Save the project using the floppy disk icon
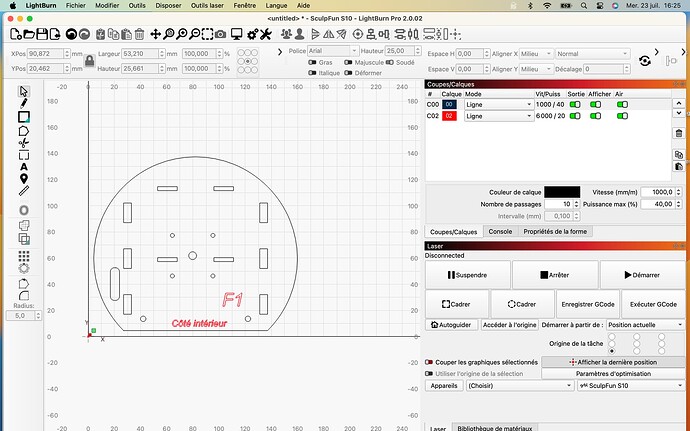The width and height of the screenshot is (690, 431). [x=42, y=34]
